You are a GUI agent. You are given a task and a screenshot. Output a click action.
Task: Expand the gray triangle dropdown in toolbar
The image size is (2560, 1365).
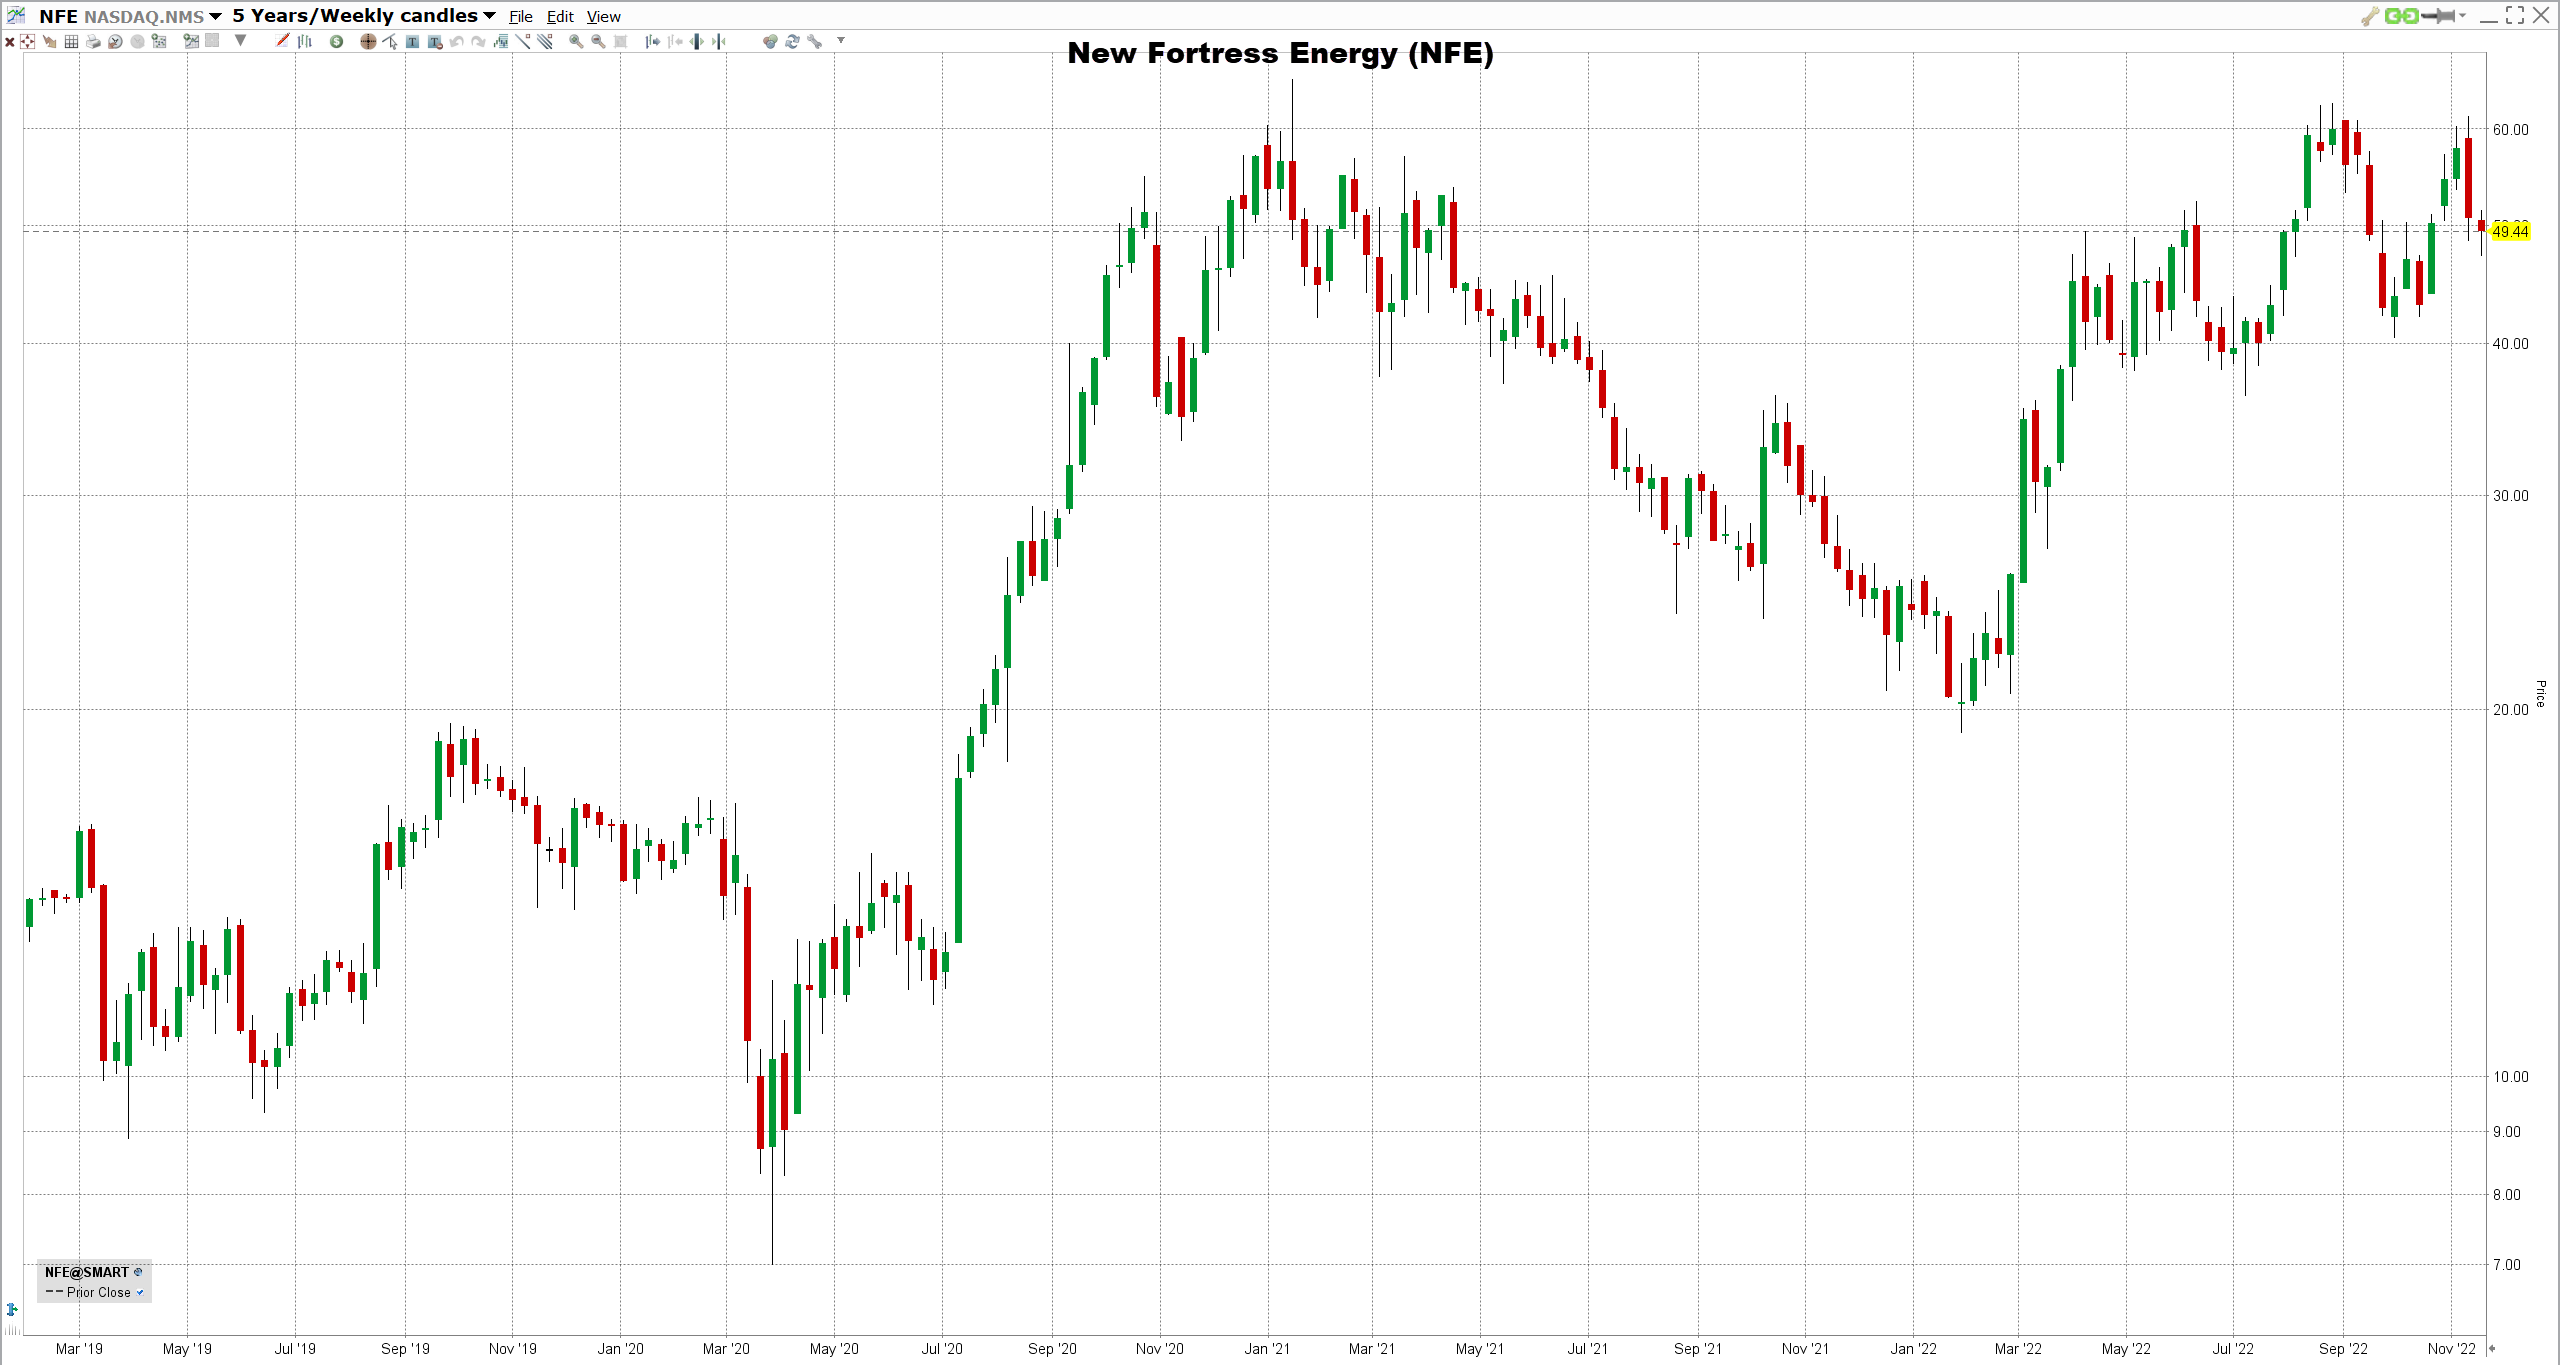coord(240,41)
